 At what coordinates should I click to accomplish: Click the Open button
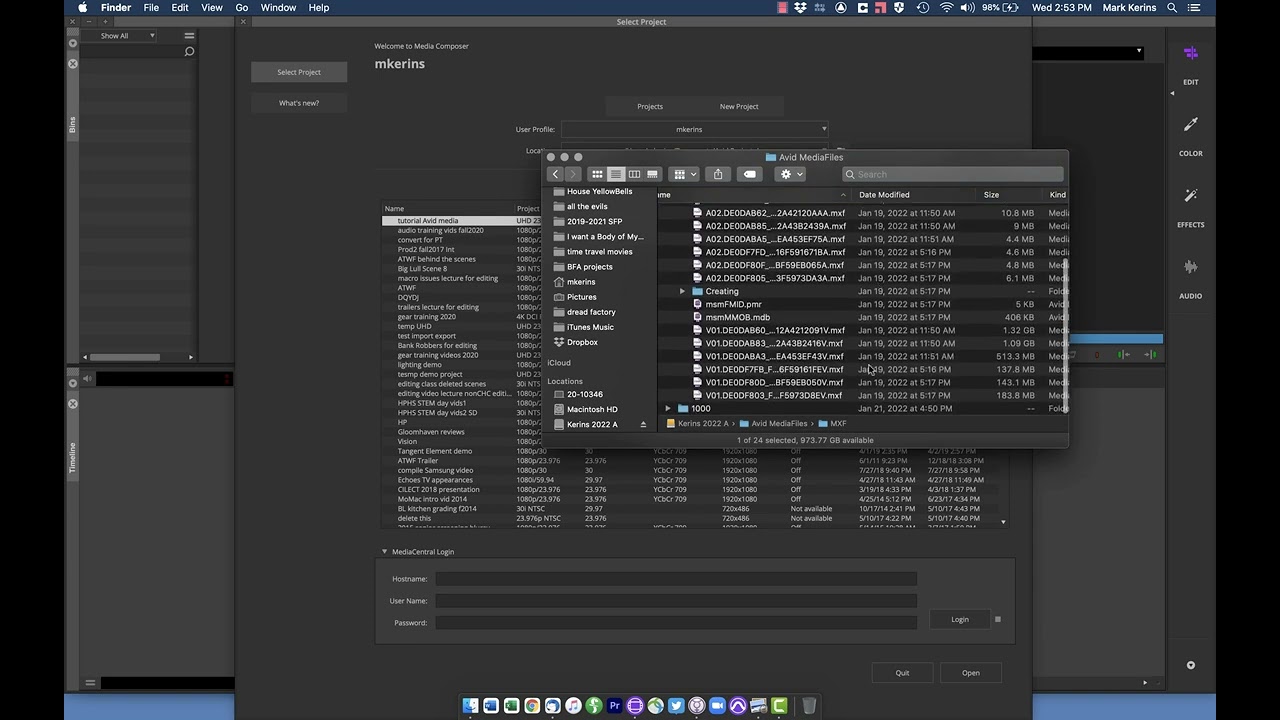[971, 673]
